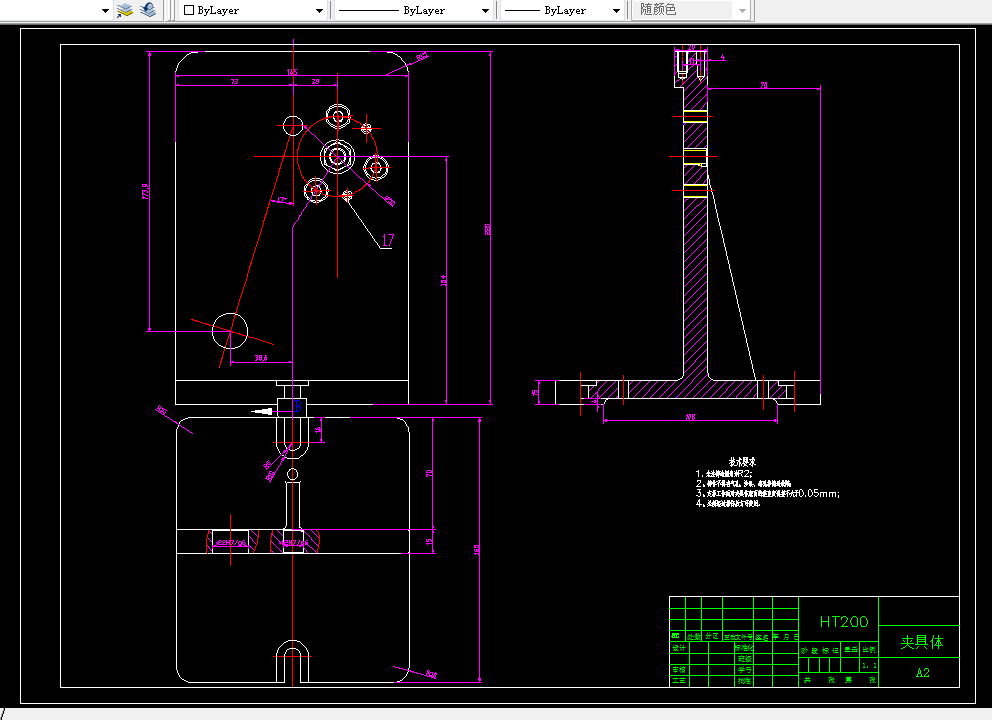
Task: Click the 技术要求 heading text
Action: coord(741,462)
